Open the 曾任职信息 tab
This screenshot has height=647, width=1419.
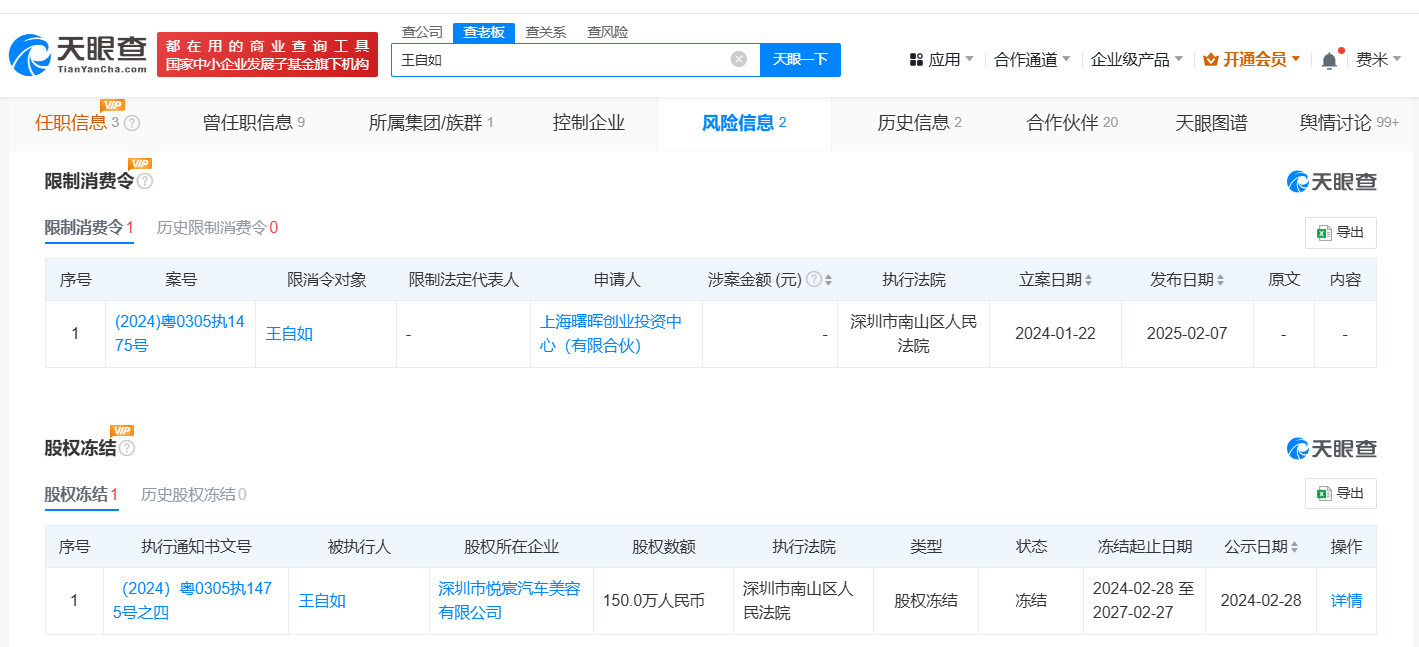(253, 123)
